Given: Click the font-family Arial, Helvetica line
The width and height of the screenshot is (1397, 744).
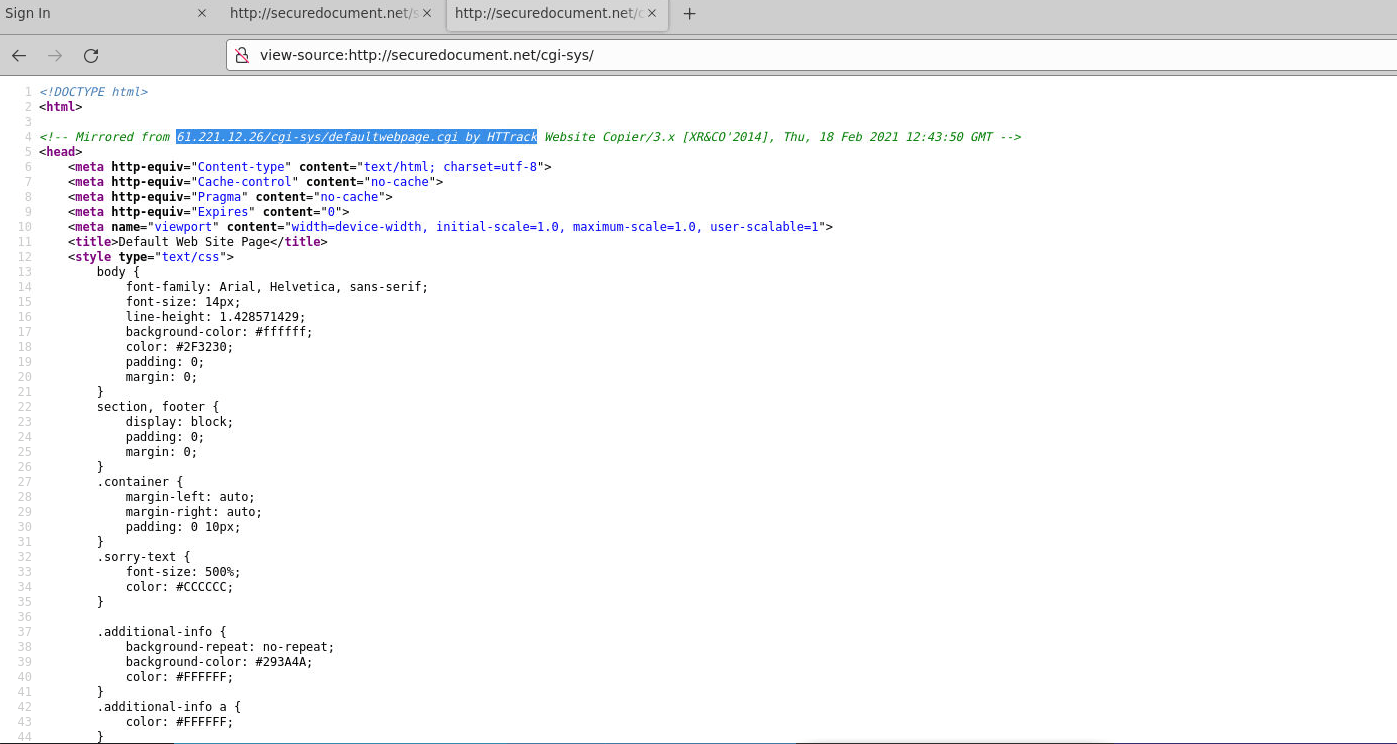Looking at the screenshot, I should [277, 287].
